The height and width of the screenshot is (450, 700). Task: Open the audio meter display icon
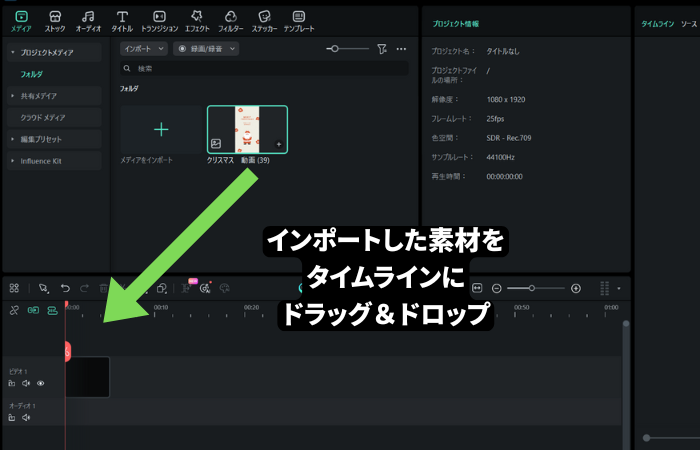(x=604, y=288)
